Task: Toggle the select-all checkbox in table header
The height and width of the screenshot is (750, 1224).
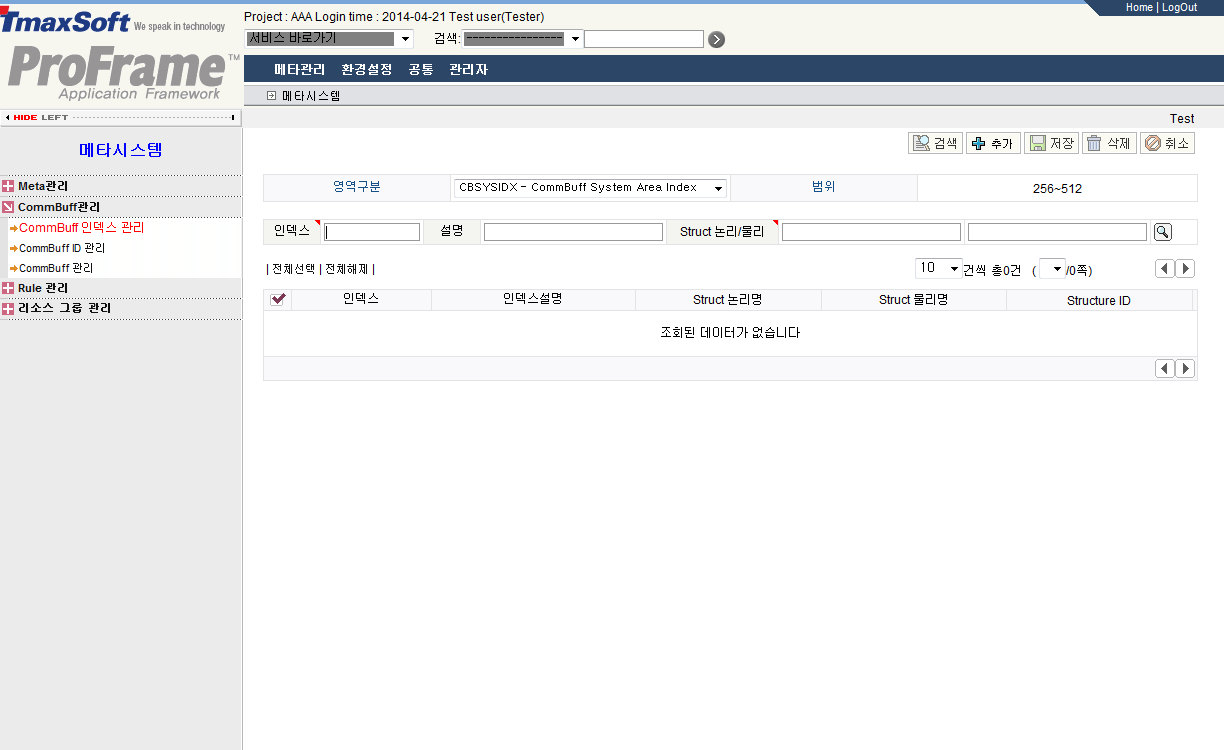Action: pos(278,299)
